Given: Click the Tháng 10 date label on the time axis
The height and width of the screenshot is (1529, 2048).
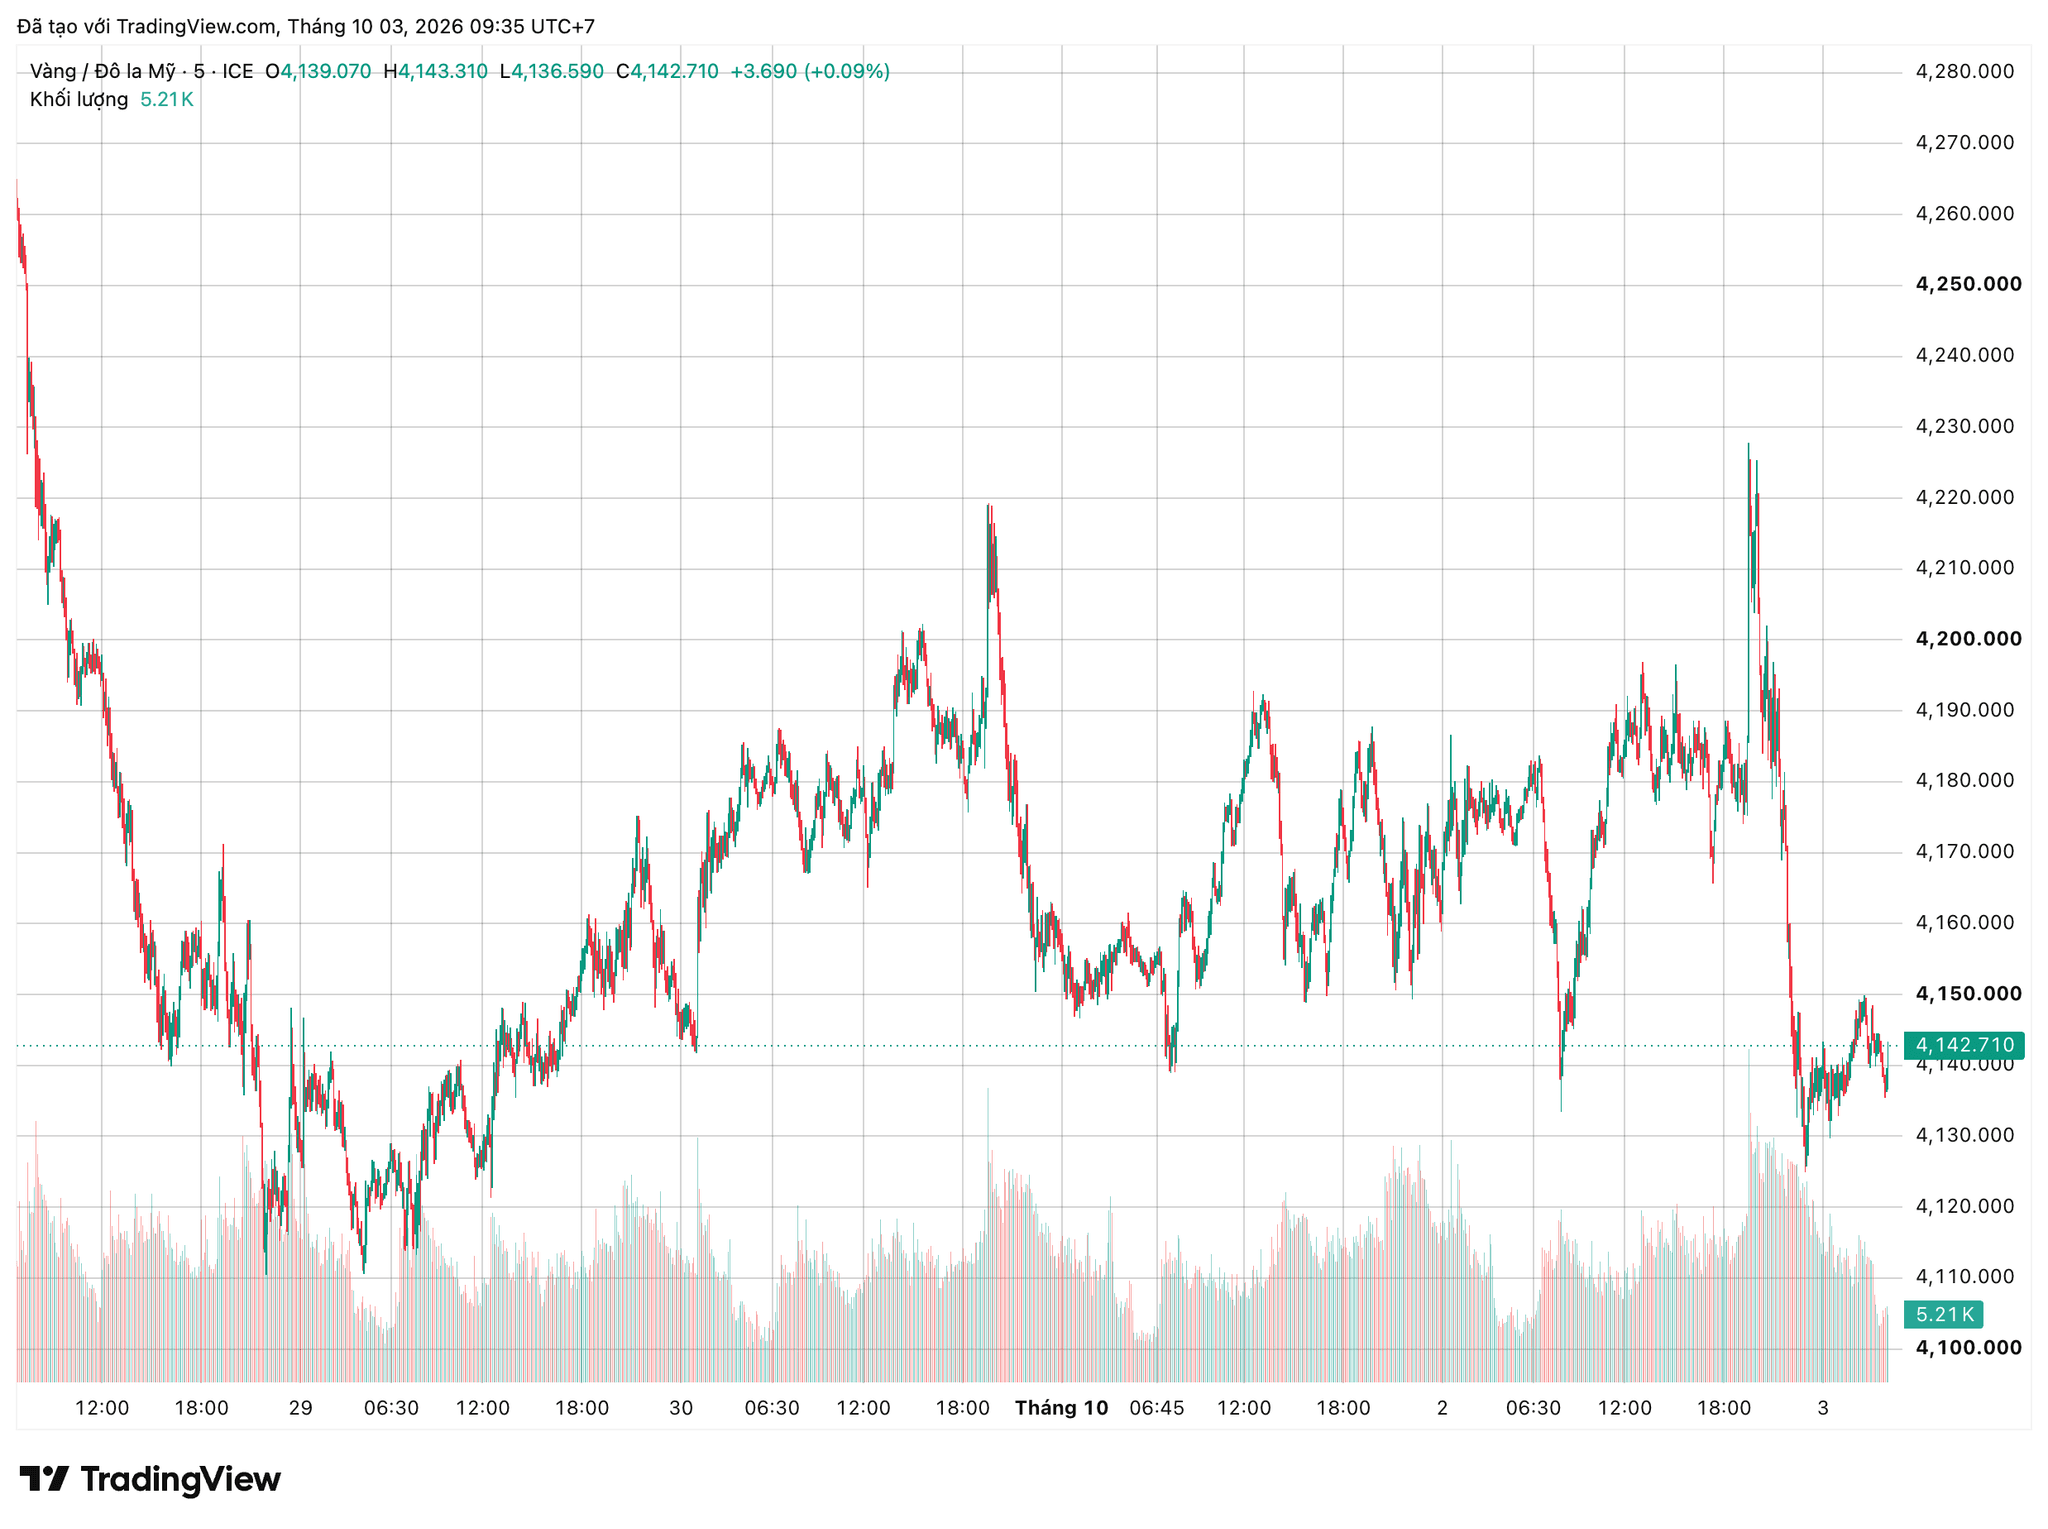Looking at the screenshot, I should click(x=1062, y=1409).
